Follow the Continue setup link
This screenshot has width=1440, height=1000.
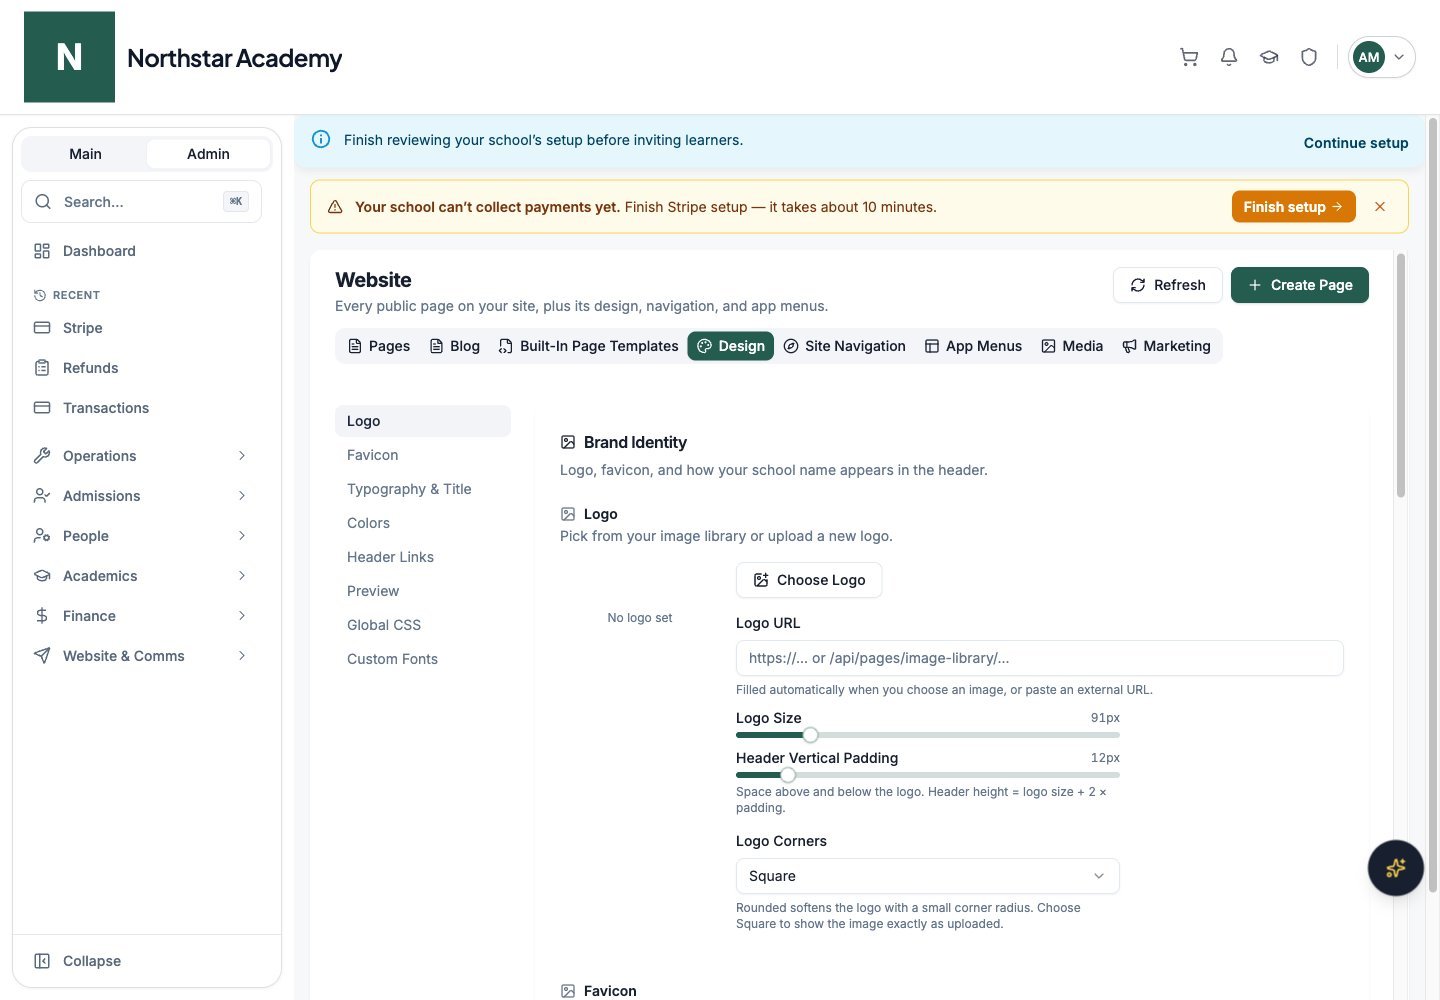coord(1356,143)
